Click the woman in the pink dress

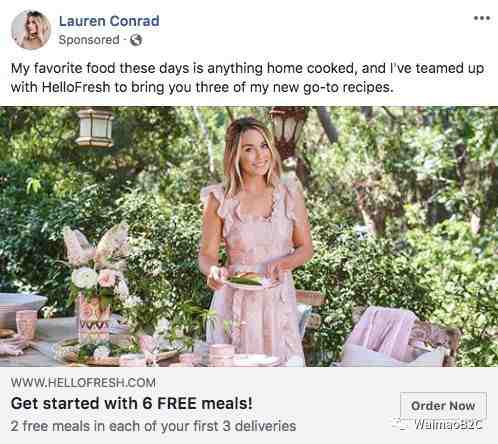[x=256, y=240]
